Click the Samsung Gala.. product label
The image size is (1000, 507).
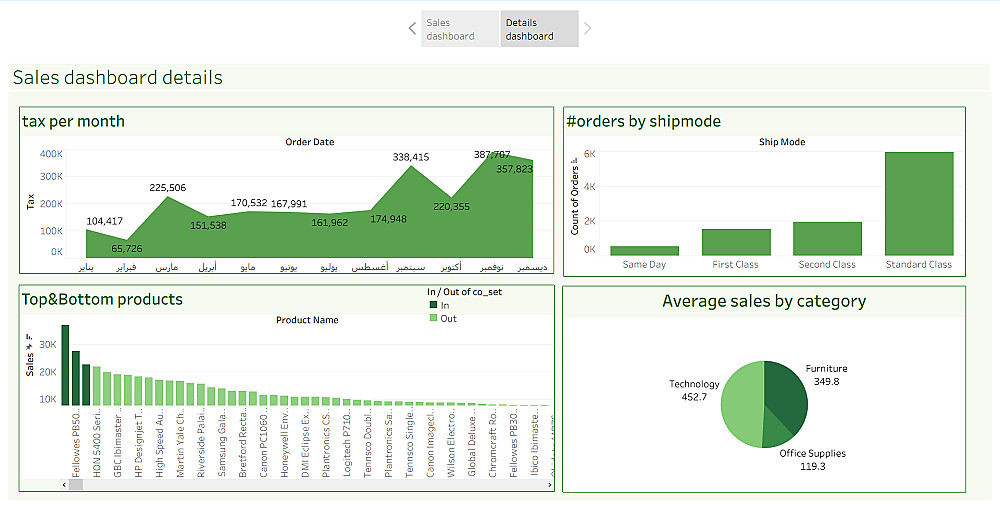[222, 445]
